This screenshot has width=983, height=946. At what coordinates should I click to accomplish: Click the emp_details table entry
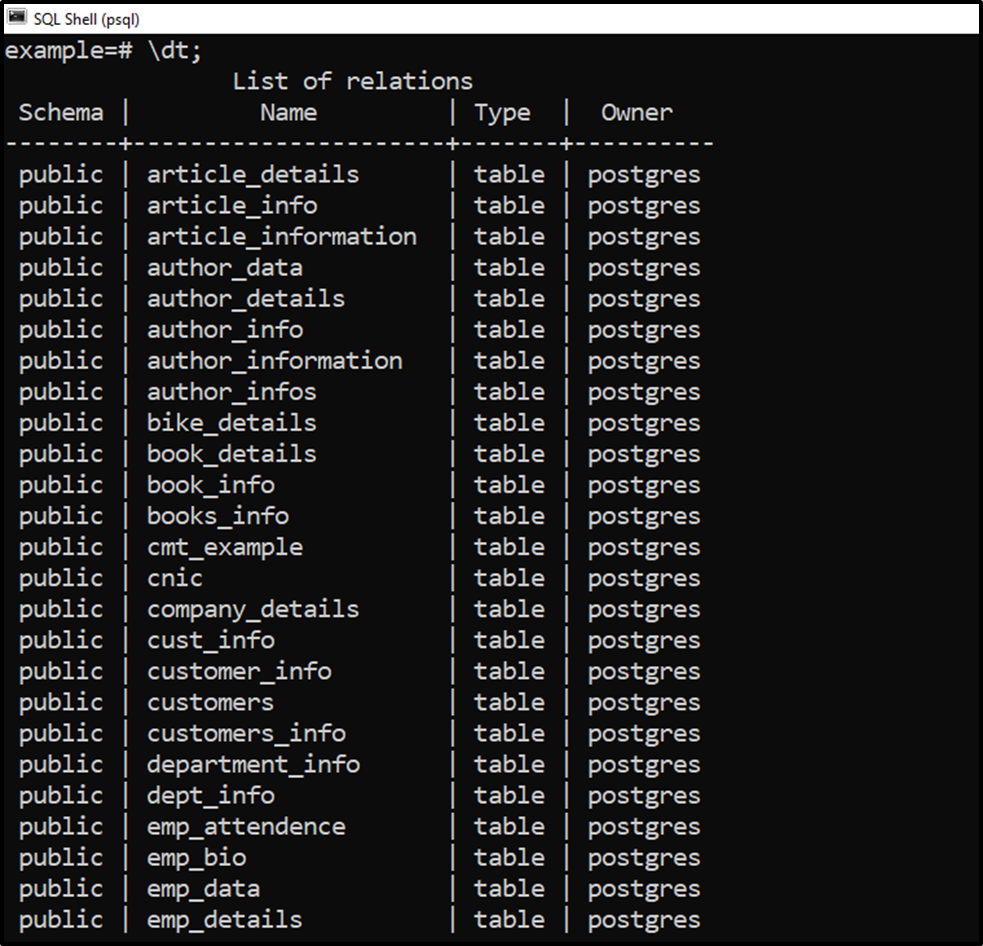click(x=224, y=920)
